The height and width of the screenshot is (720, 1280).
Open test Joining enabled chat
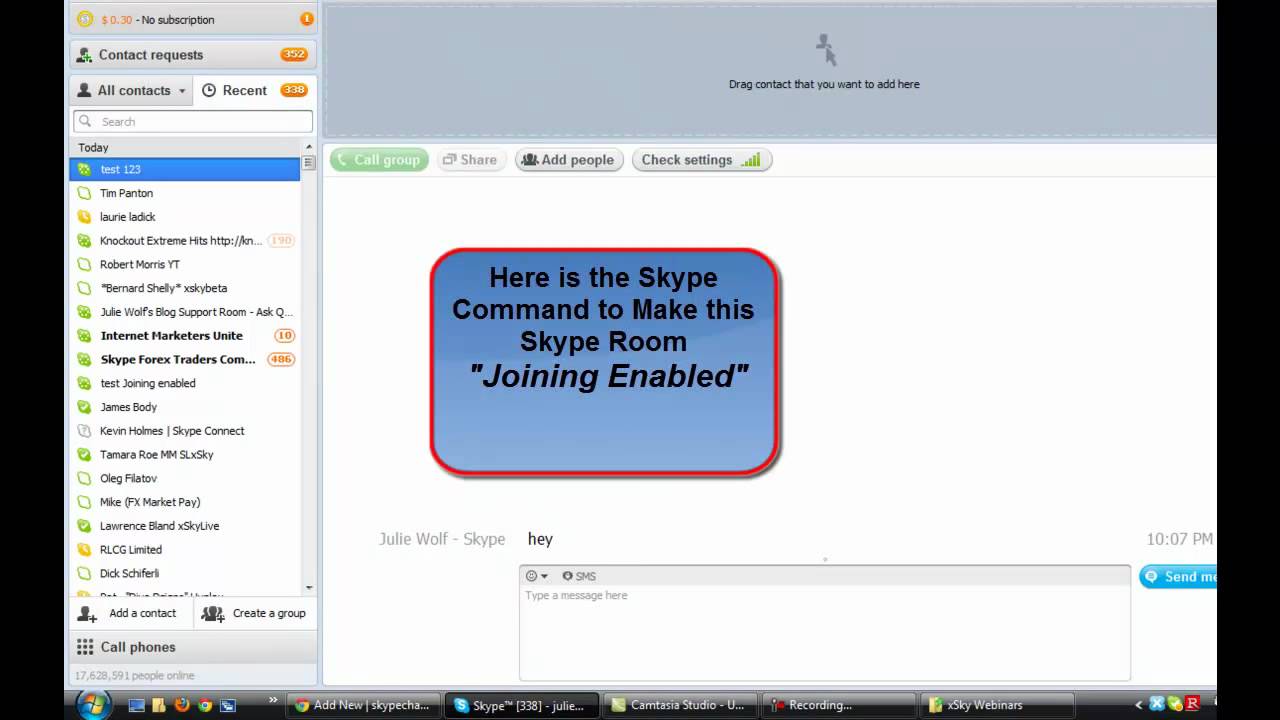pos(185,383)
